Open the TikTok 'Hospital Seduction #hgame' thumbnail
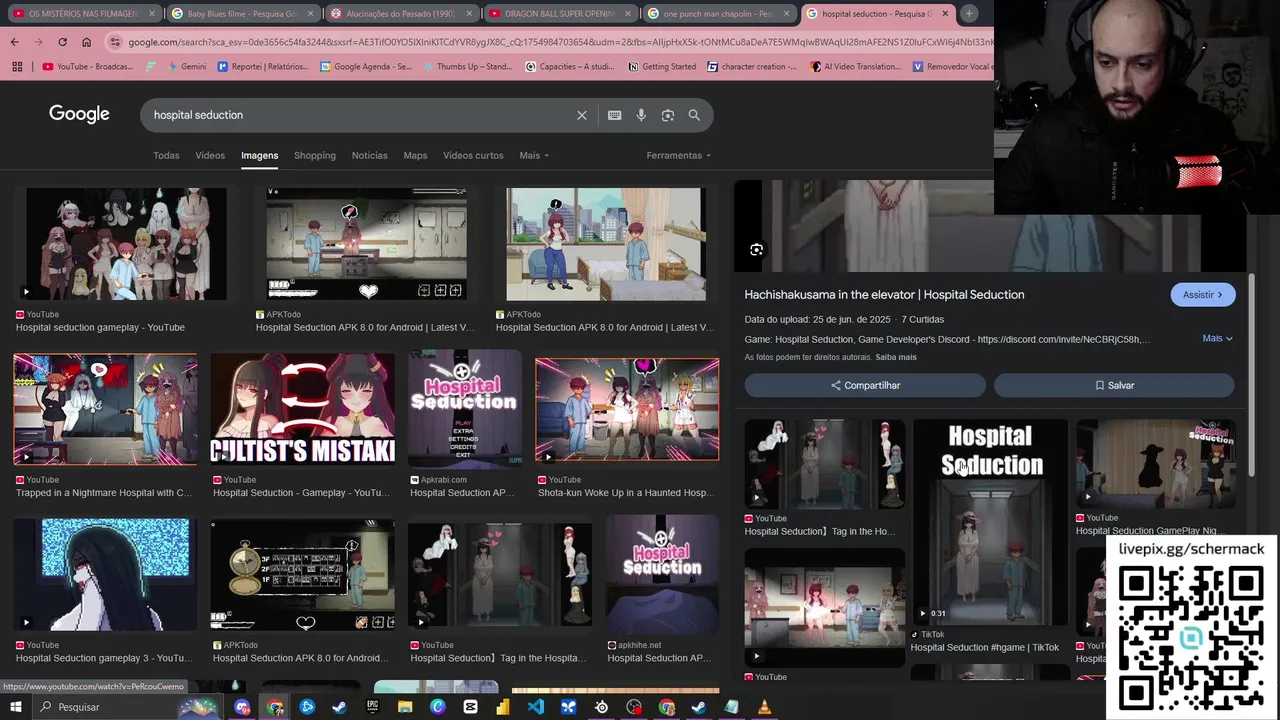The image size is (1280, 720). point(990,523)
